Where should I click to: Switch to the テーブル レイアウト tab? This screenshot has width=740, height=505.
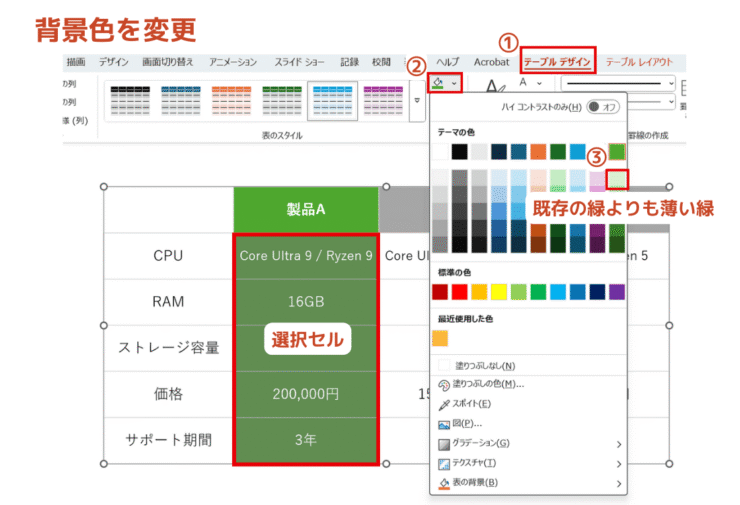639,62
